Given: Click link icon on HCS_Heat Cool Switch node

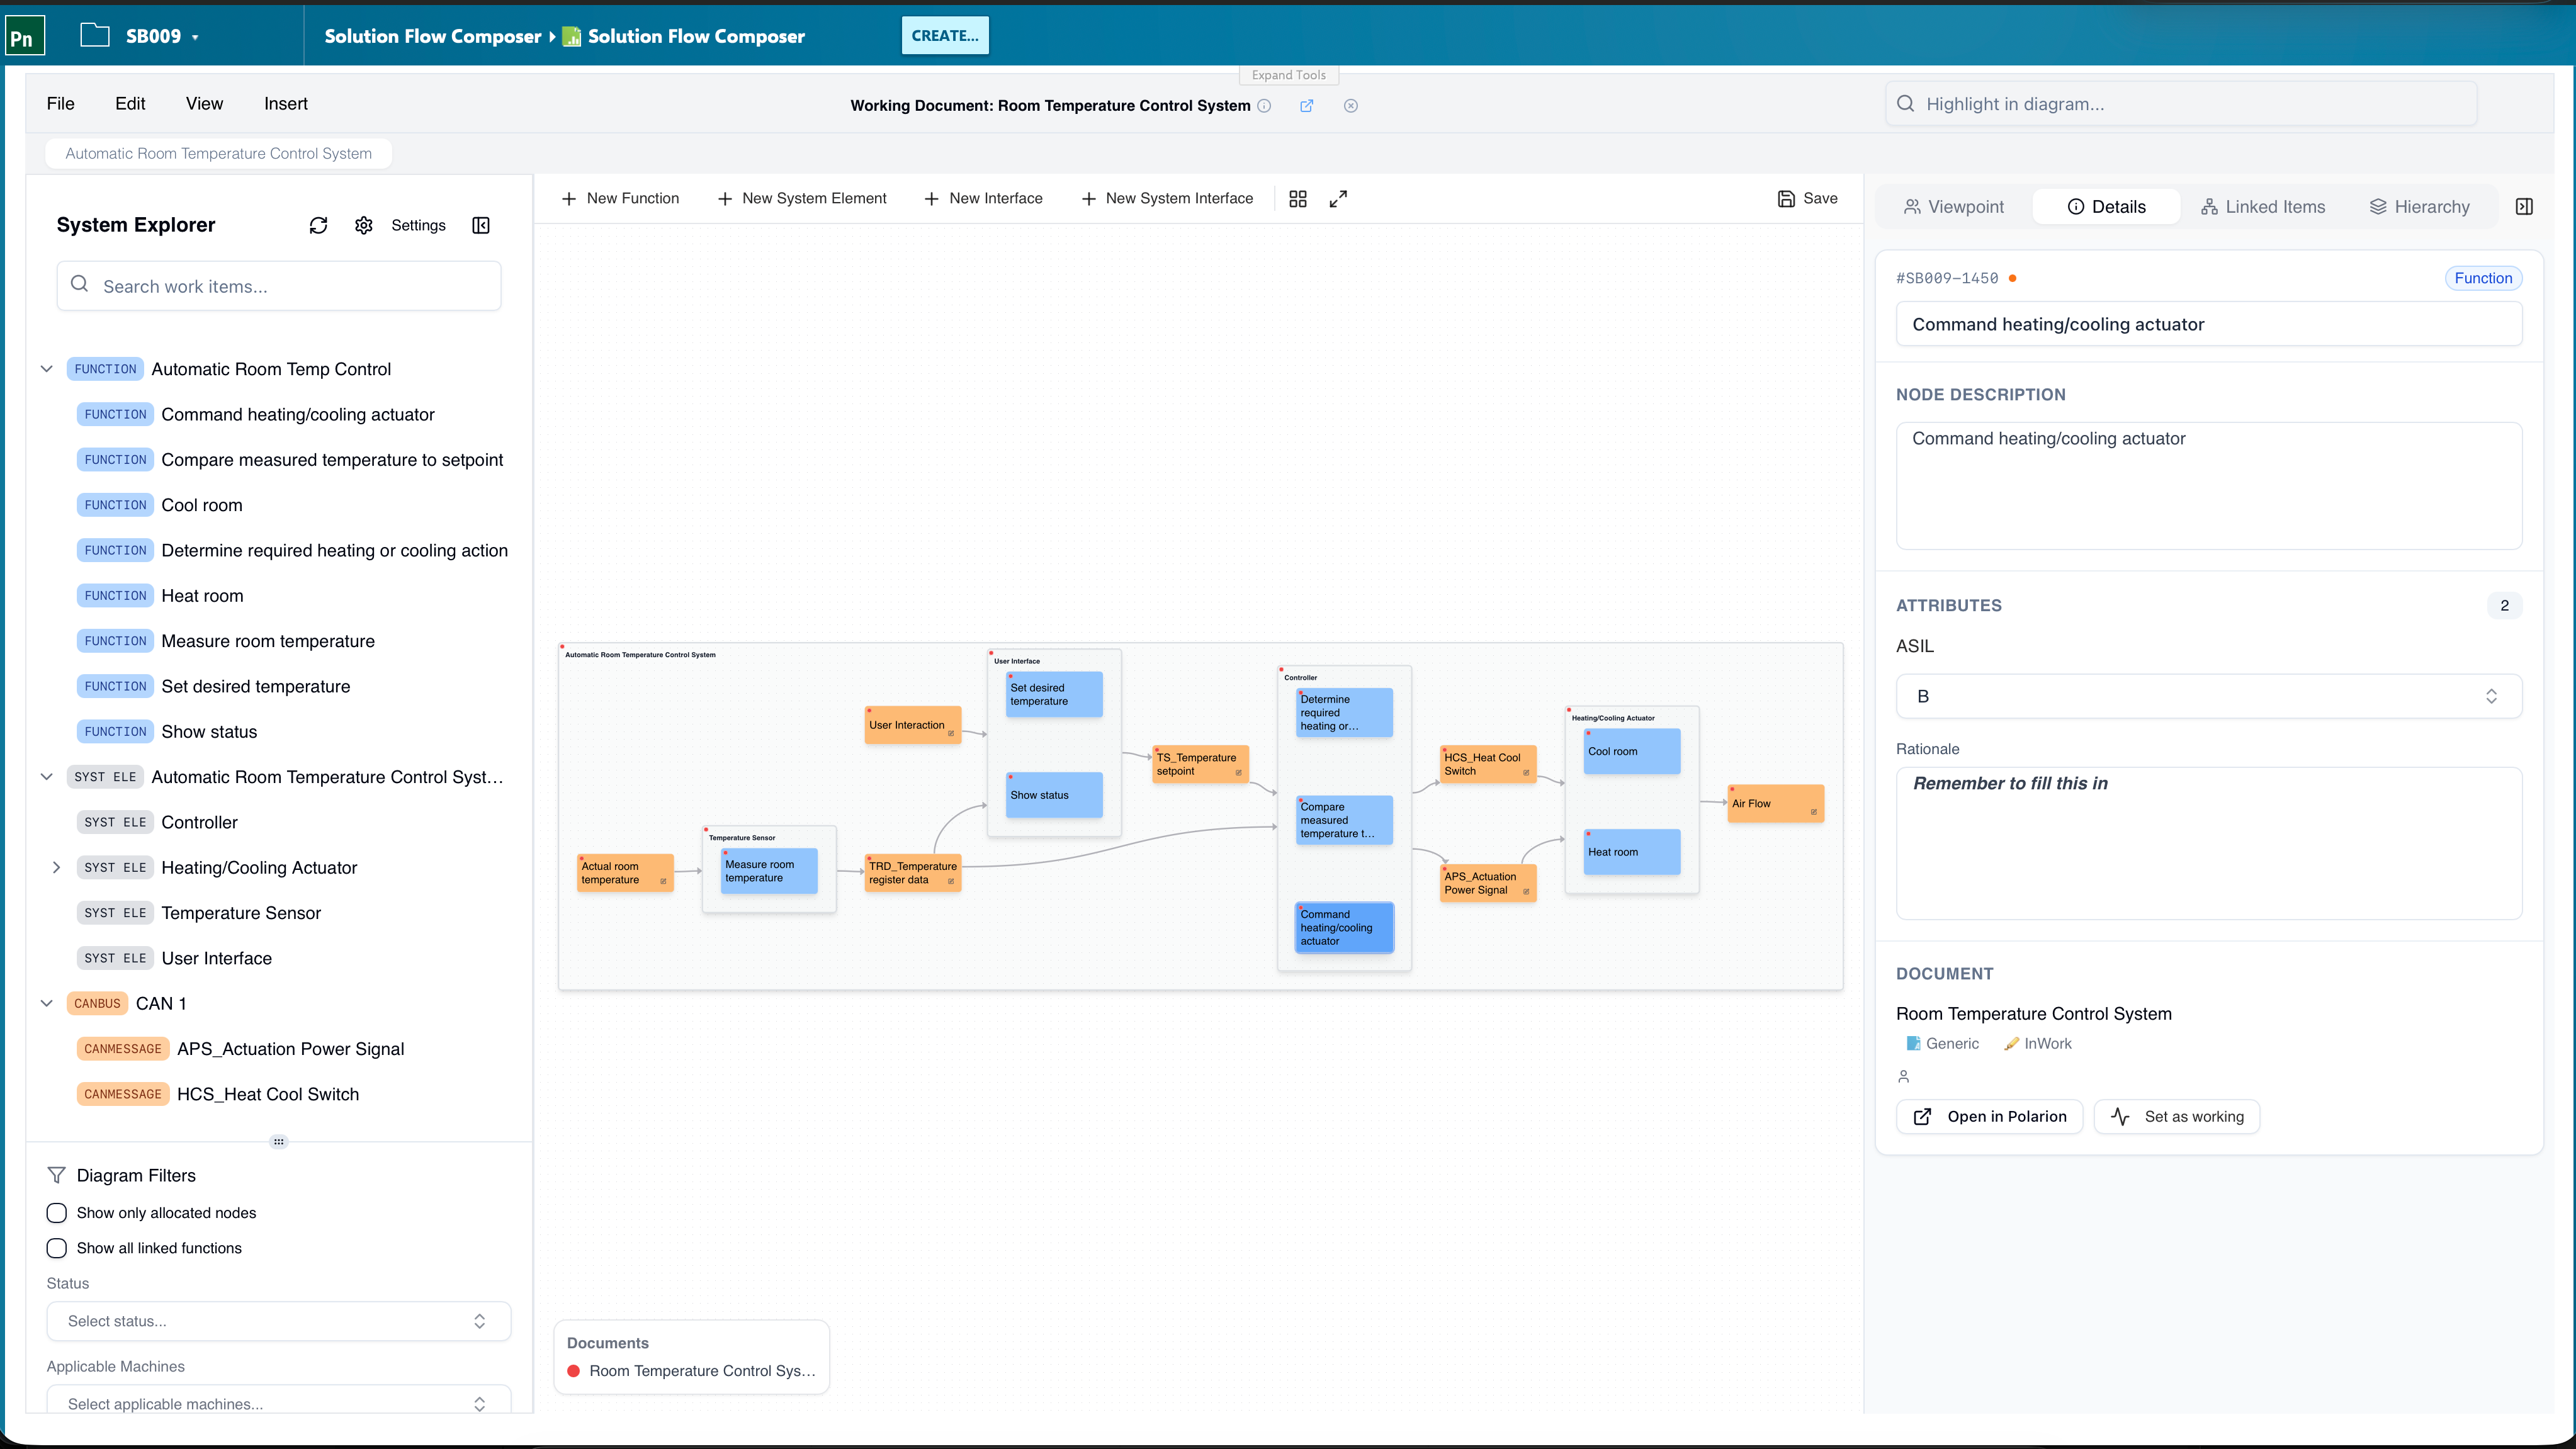Looking at the screenshot, I should pos(1526,773).
